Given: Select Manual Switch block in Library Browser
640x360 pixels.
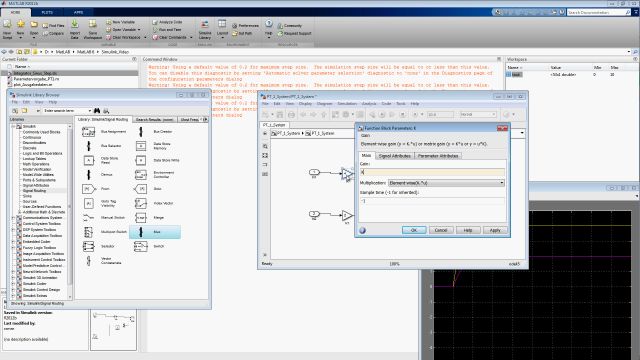Looking at the screenshot, I should click(x=89, y=218).
